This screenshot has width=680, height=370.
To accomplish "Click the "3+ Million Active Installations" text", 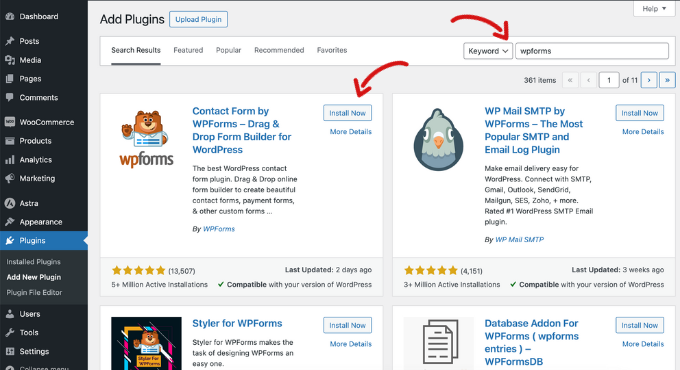I will [x=451, y=285].
